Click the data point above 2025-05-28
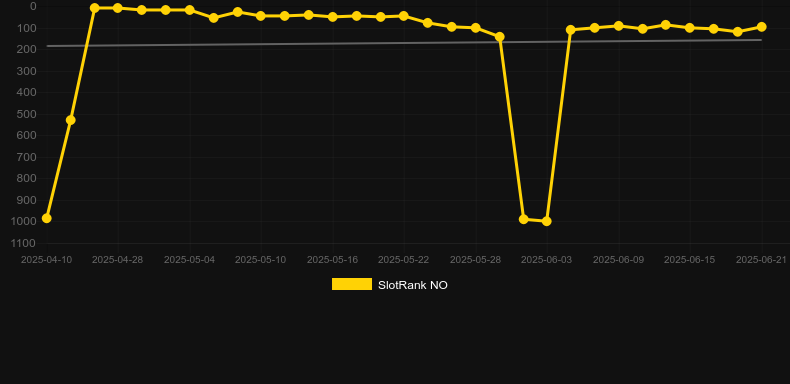 coord(475,28)
